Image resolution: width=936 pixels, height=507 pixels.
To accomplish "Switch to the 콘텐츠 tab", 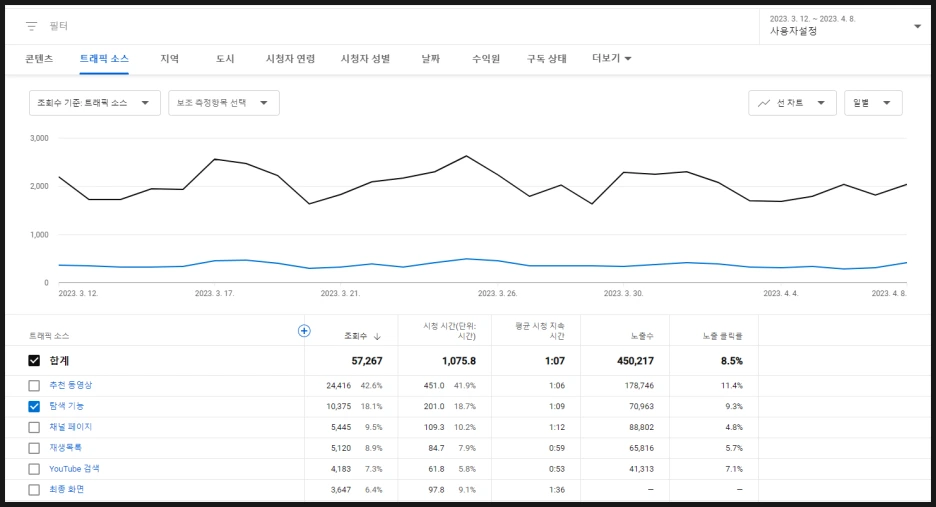I will tap(39, 59).
